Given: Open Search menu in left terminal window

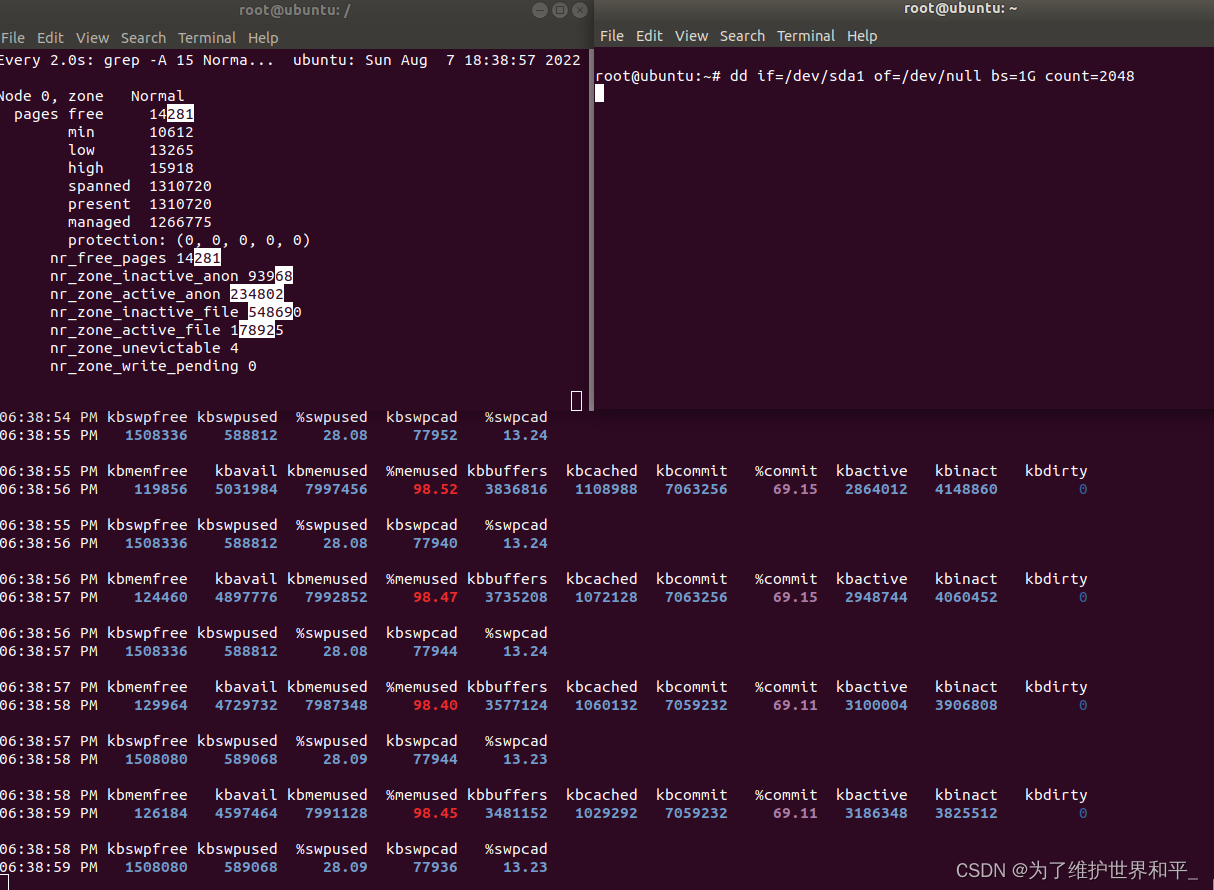Looking at the screenshot, I should point(143,38).
